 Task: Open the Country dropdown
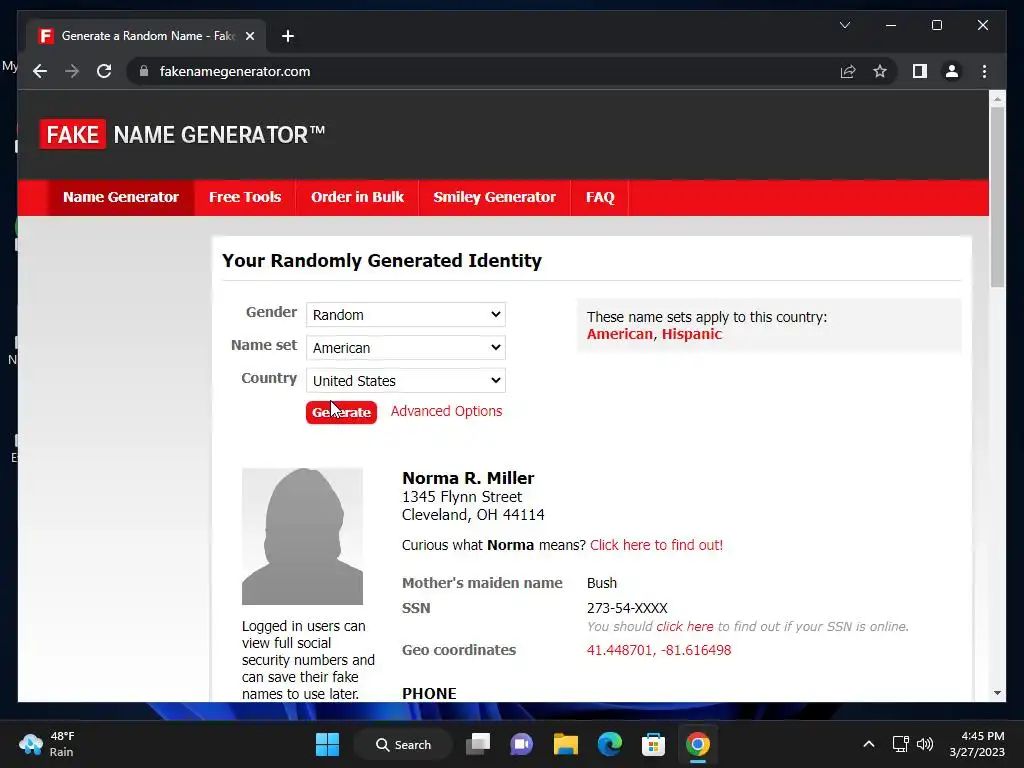click(406, 381)
